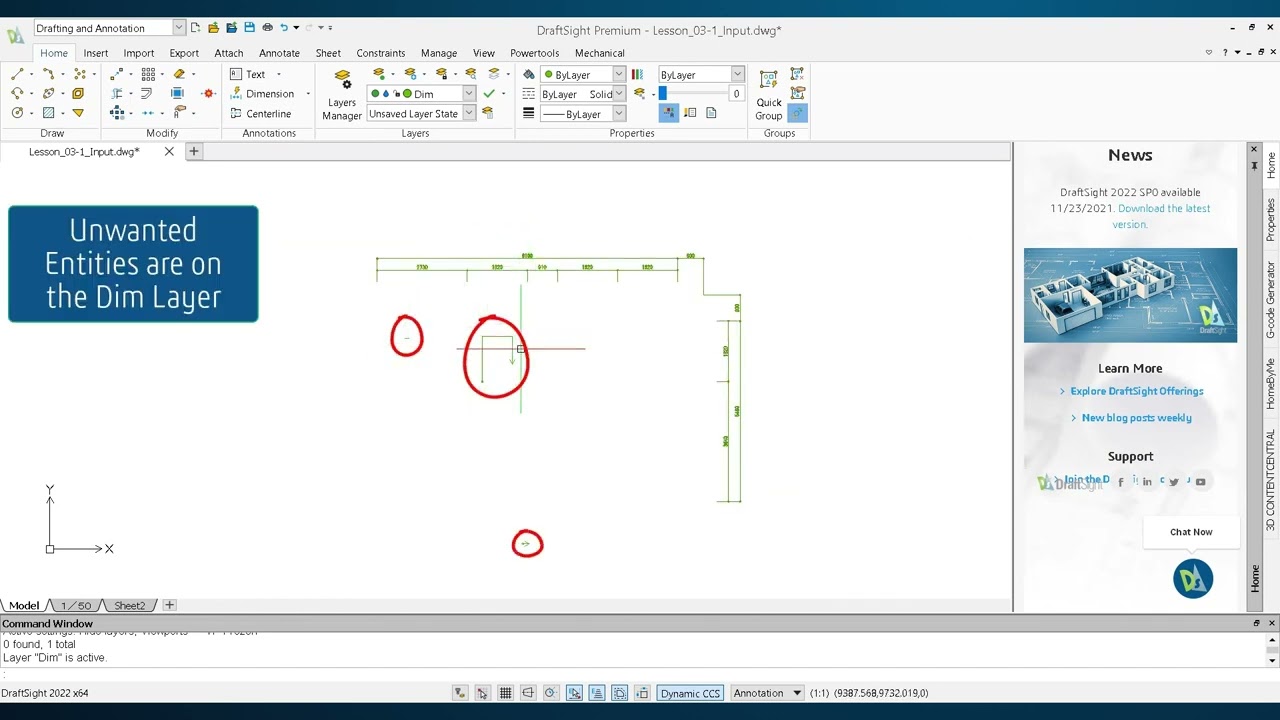Open the ByLayer Solid linestyle dropdown
The image size is (1280, 720).
click(619, 94)
